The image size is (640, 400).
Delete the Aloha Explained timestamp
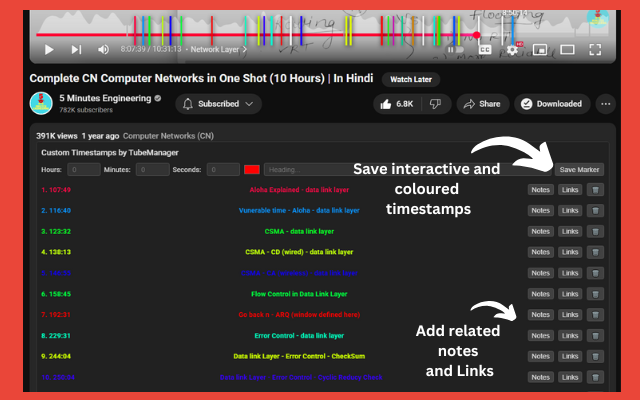point(595,190)
